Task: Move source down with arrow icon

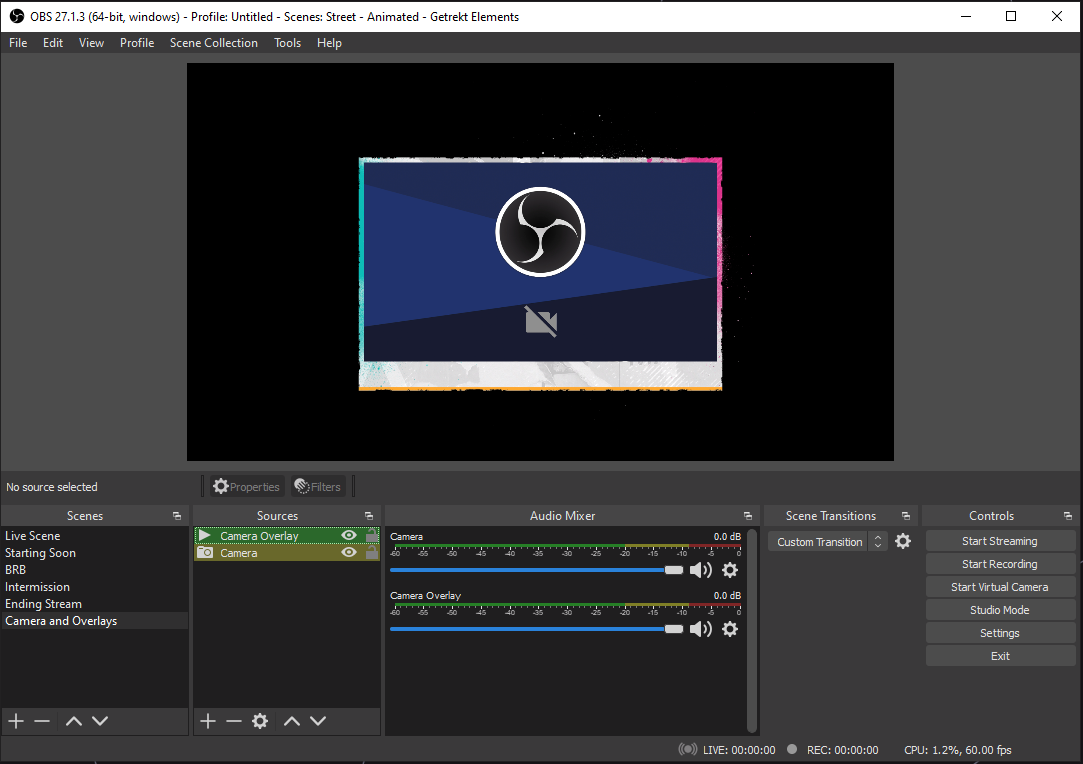Action: coord(318,721)
